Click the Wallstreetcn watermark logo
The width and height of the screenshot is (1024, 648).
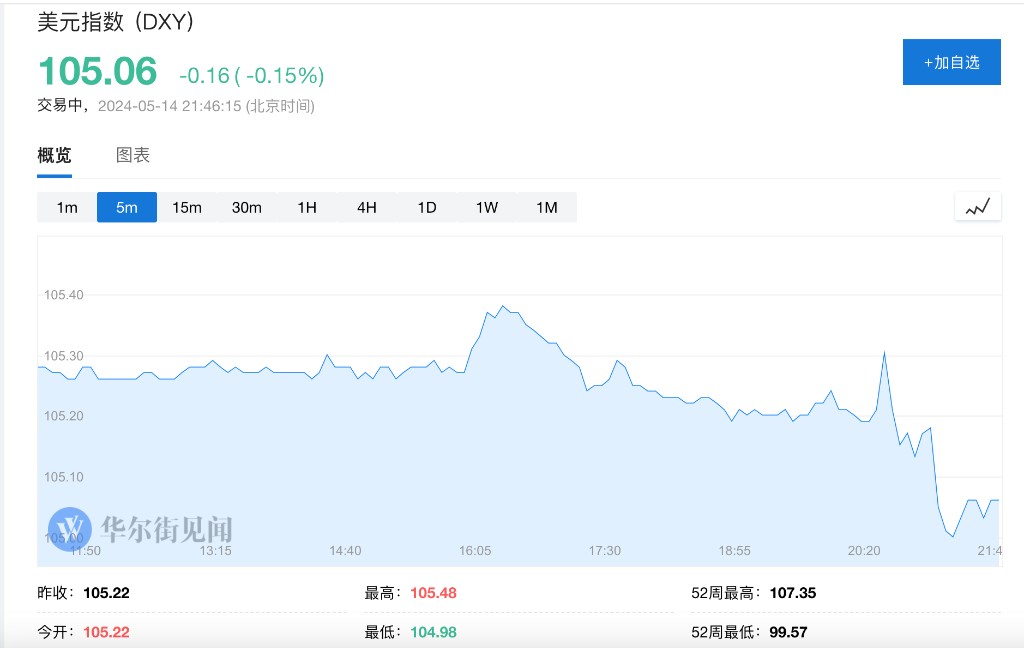click(x=142, y=526)
